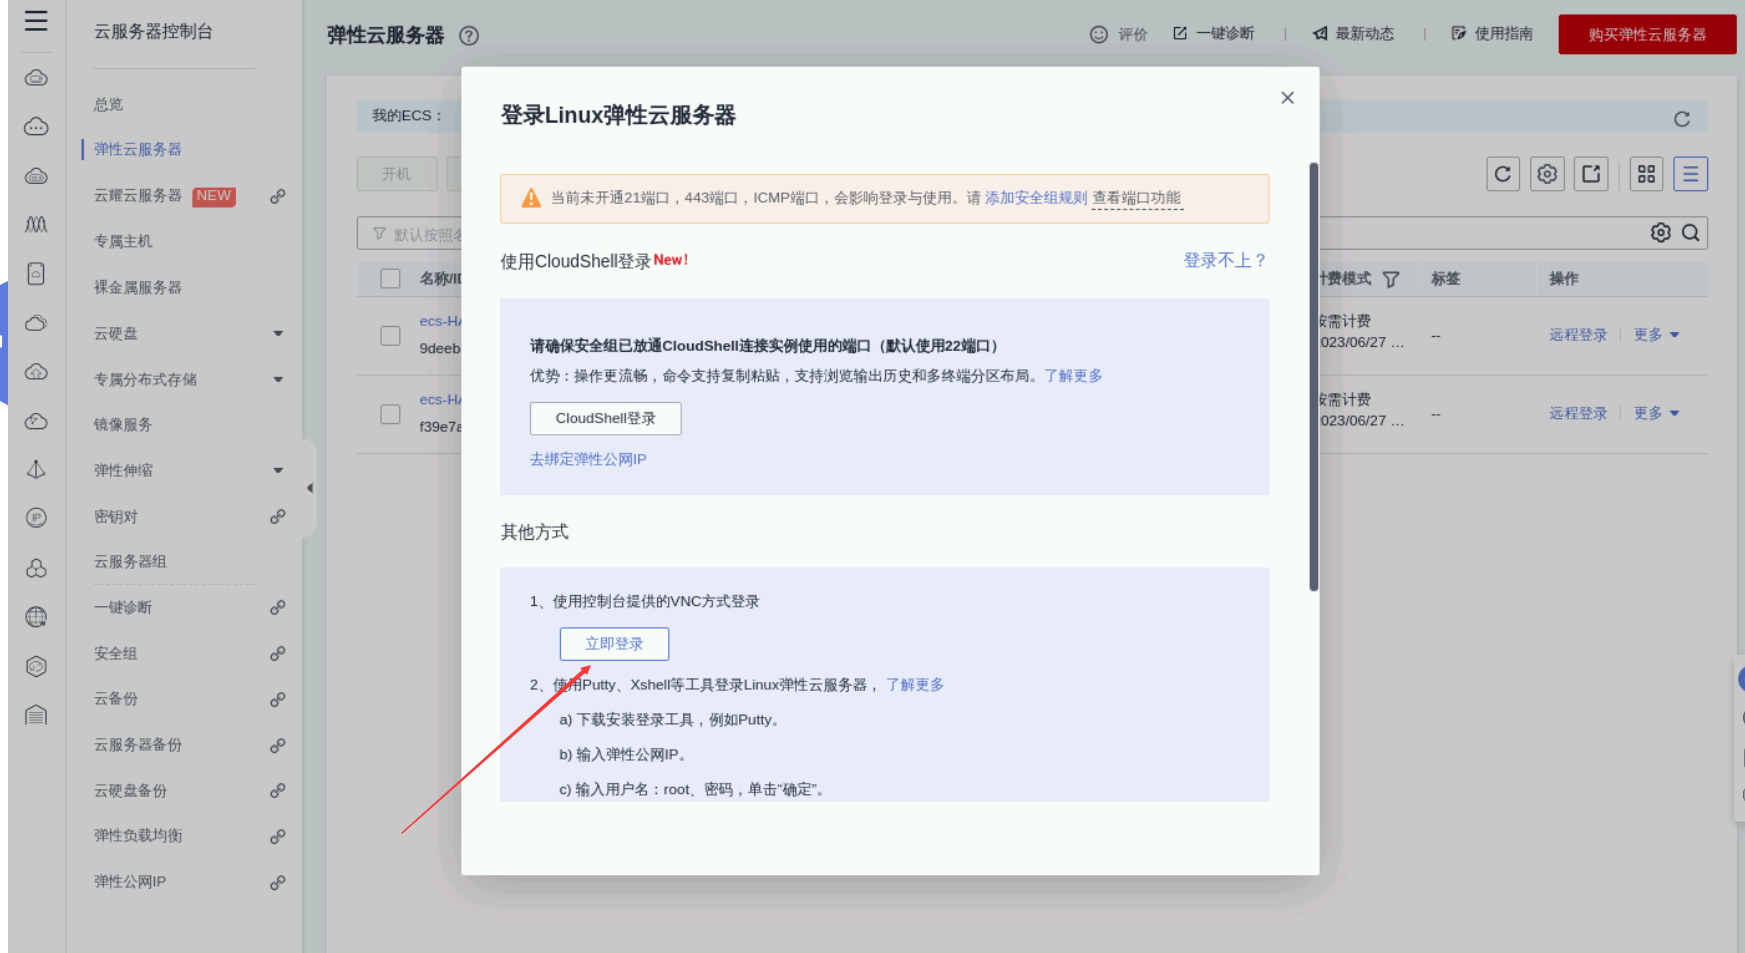1745x953 pixels.
Task: Click the export icon button
Action: [1591, 174]
